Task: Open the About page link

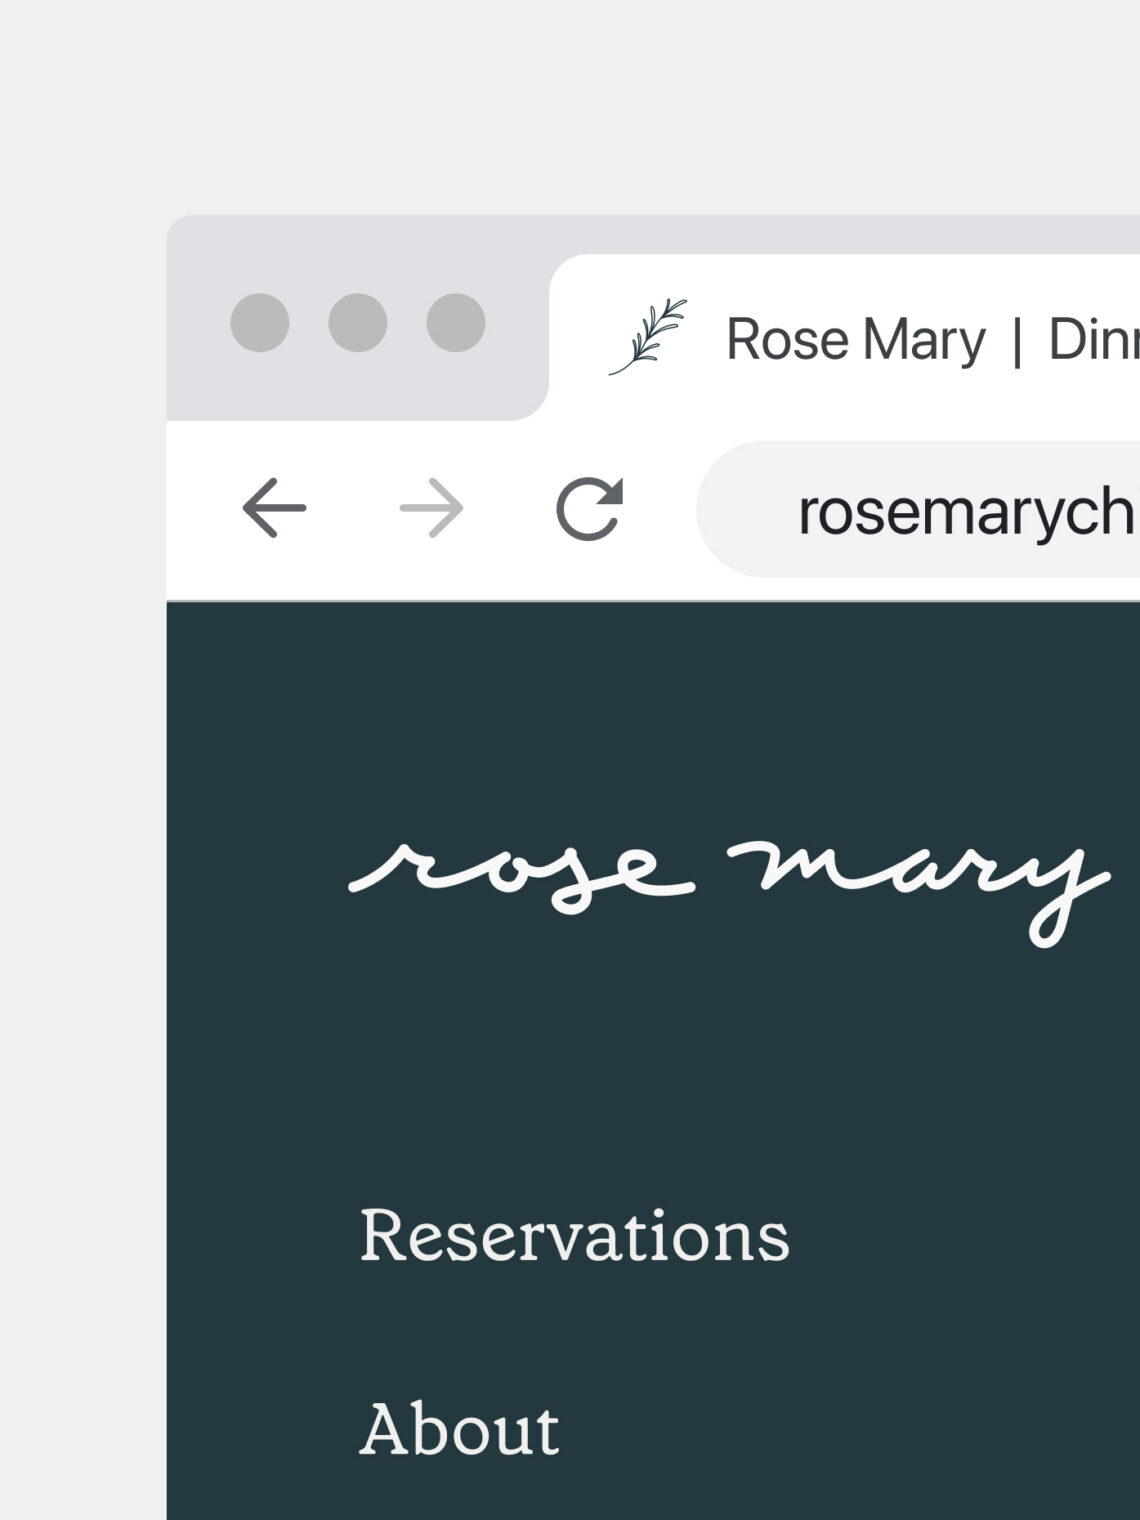Action: click(x=459, y=1428)
